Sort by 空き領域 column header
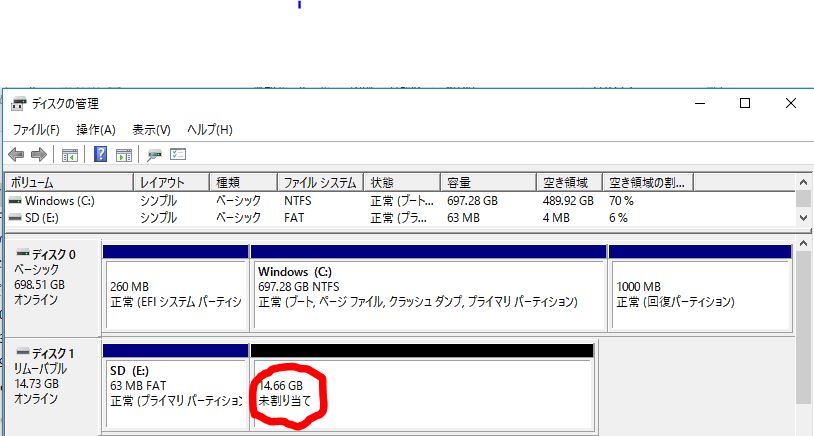 tap(569, 183)
